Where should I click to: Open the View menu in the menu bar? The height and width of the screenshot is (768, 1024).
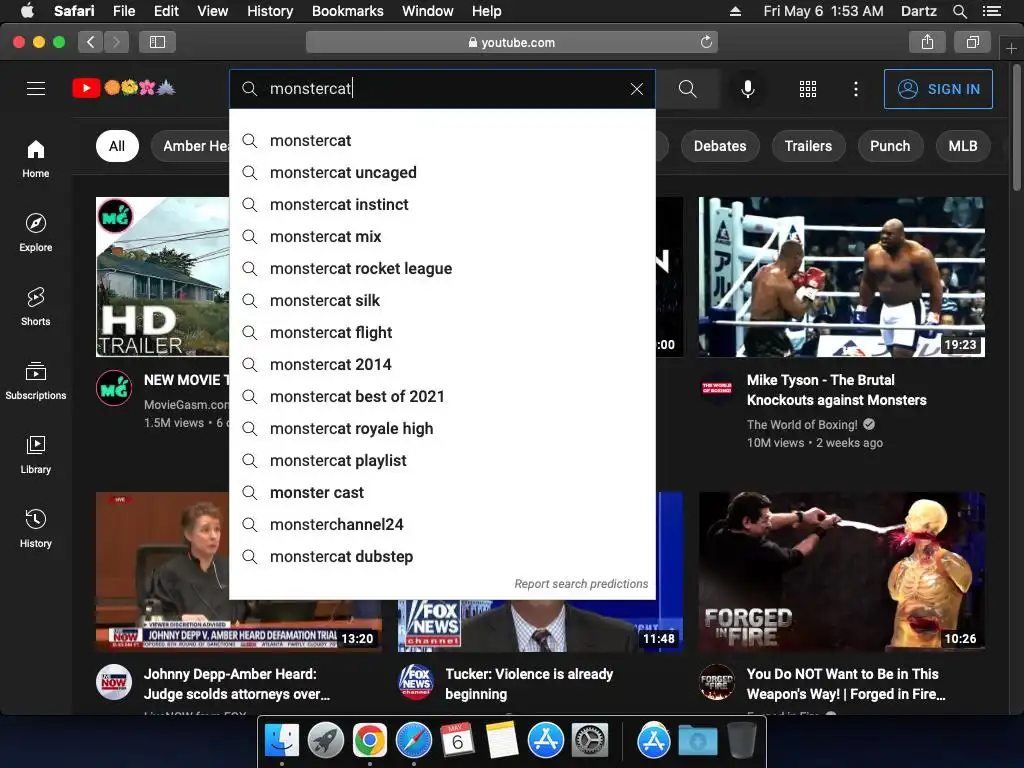click(213, 11)
